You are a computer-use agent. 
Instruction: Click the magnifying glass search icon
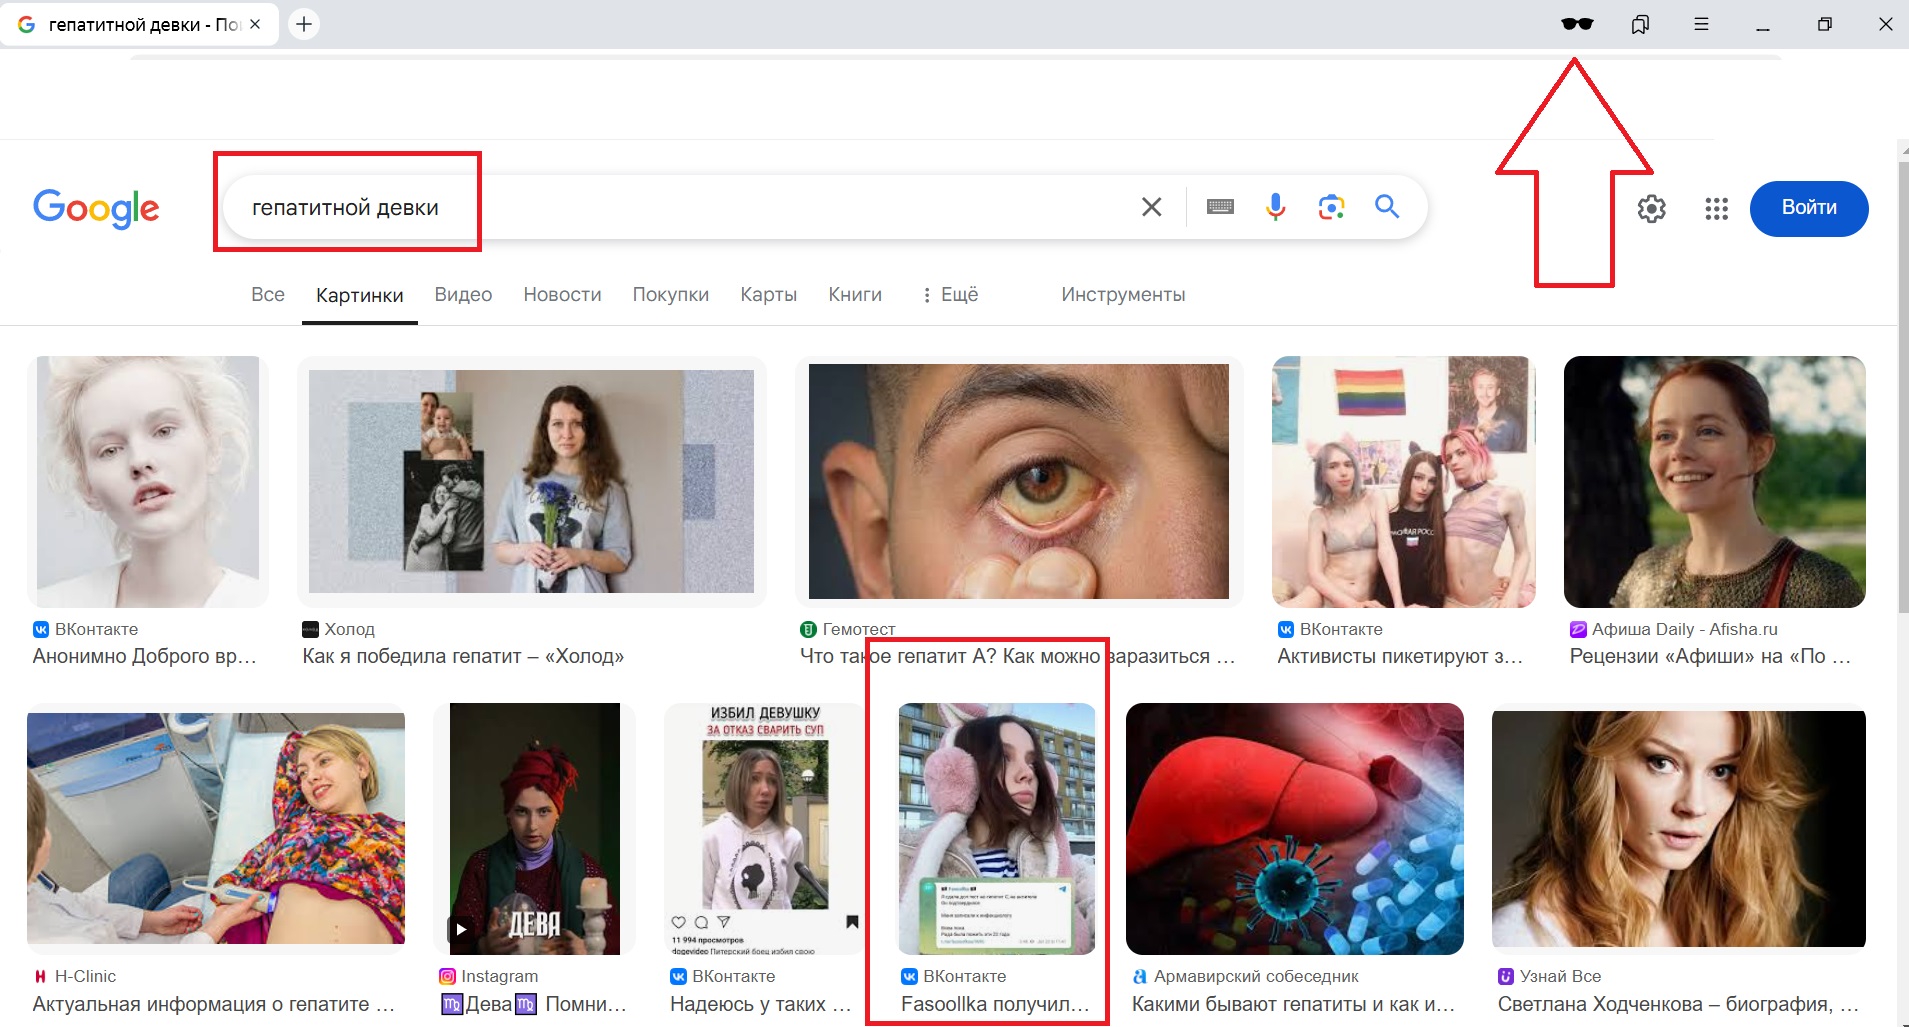point(1387,207)
